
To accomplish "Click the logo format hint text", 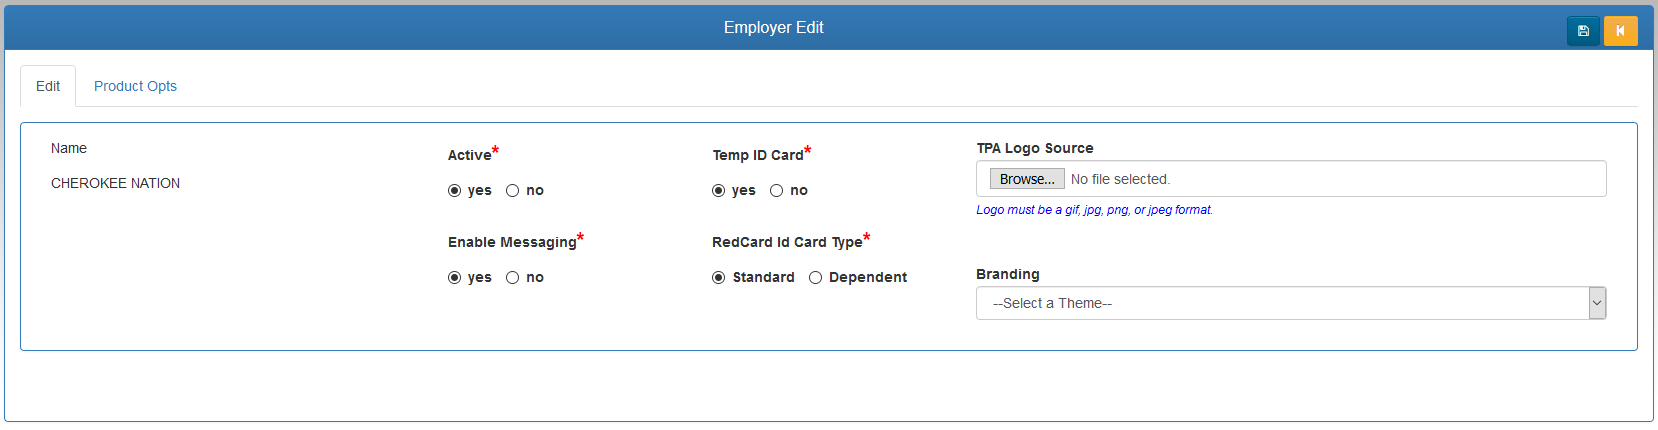I will click(x=1094, y=210).
